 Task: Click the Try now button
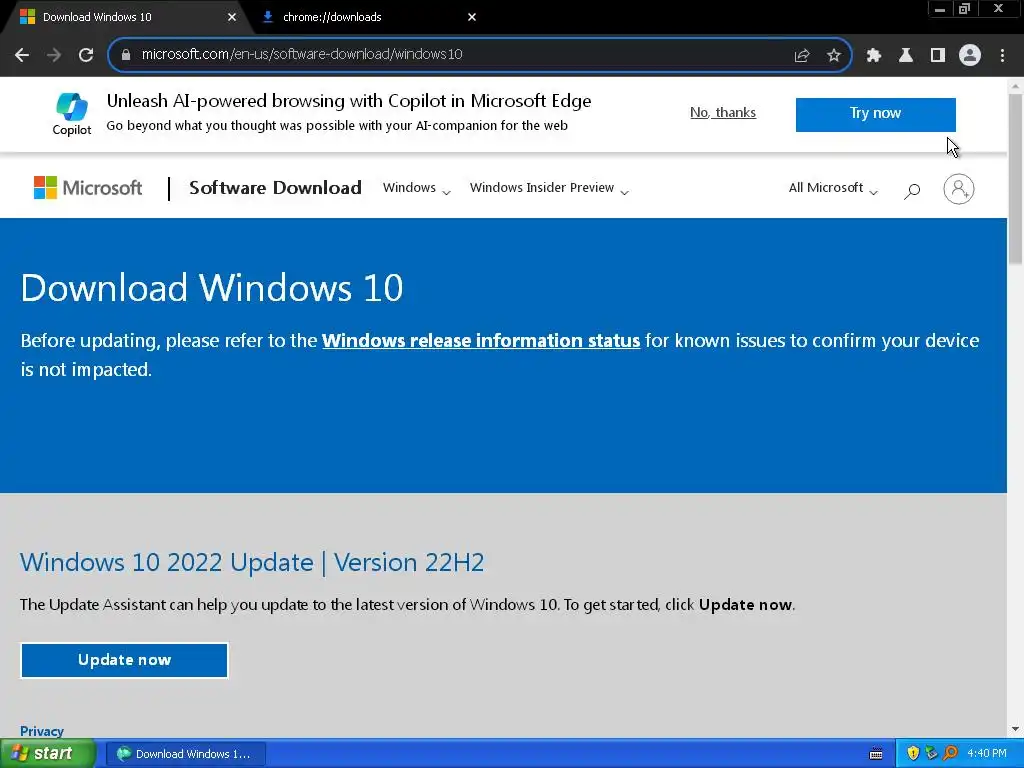(875, 114)
